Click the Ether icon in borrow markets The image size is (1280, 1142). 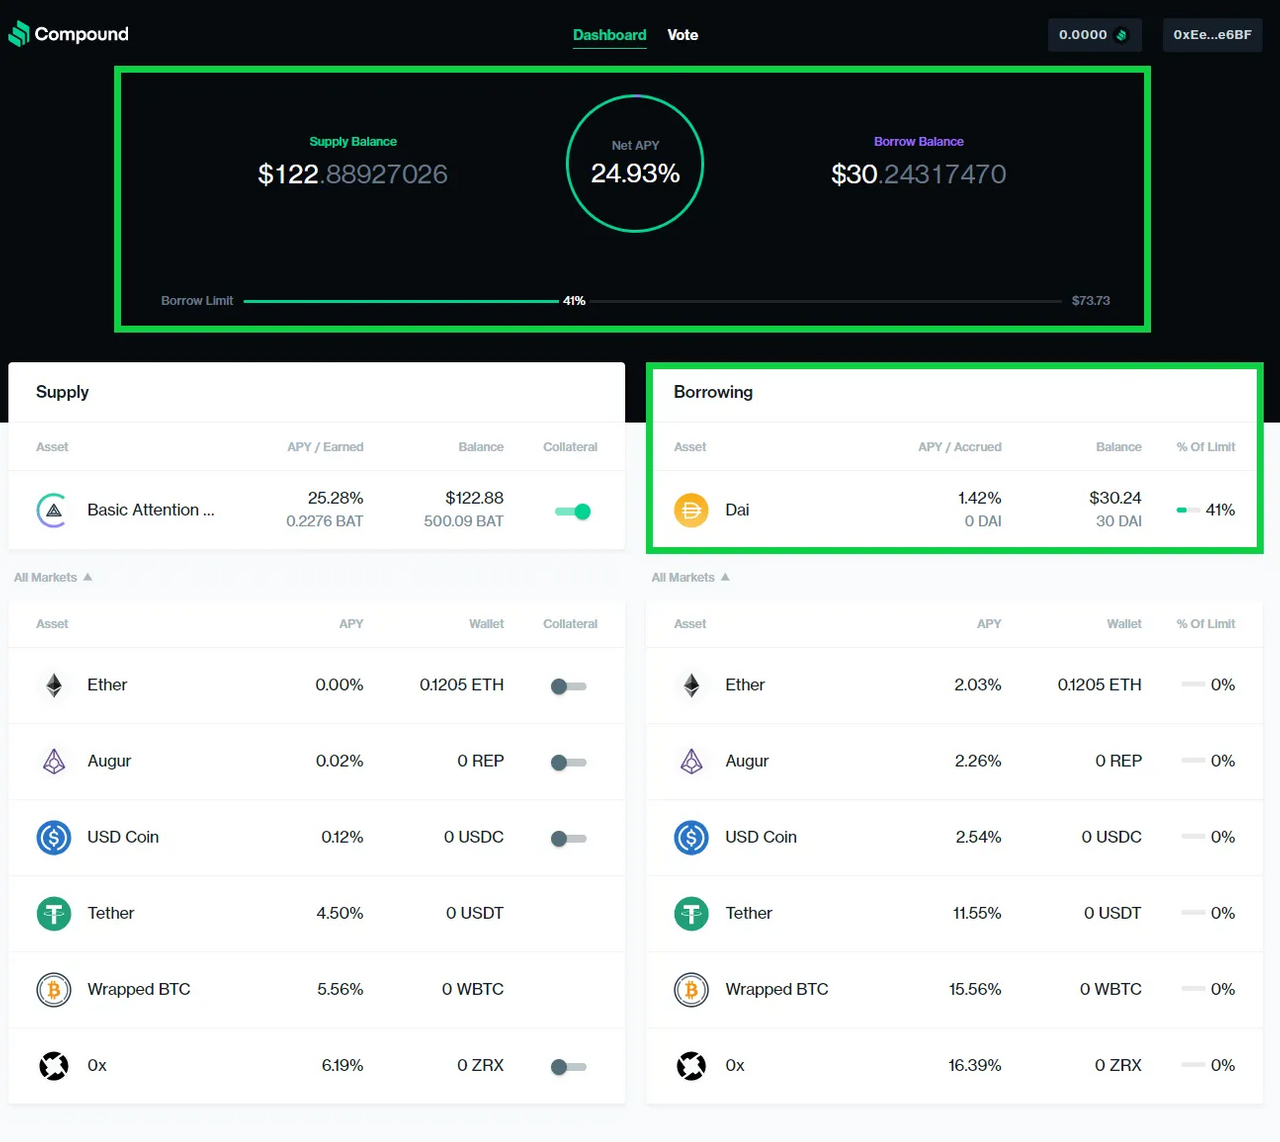pyautogui.click(x=691, y=685)
